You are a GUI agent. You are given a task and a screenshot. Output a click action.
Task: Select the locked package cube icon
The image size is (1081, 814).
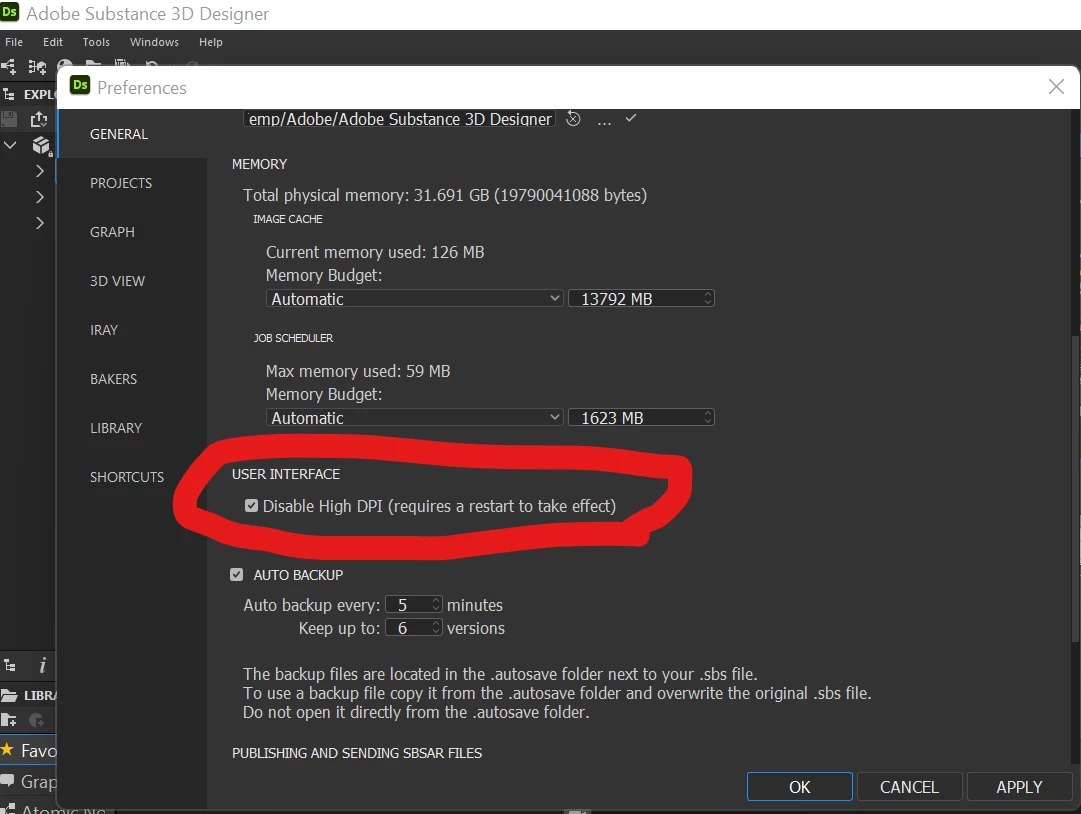coord(42,145)
